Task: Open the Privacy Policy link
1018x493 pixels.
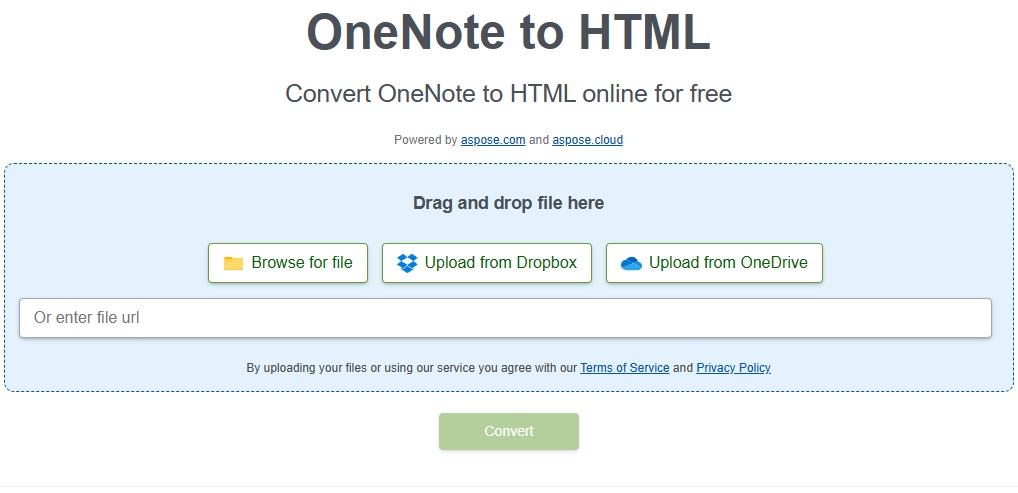Action: point(733,368)
